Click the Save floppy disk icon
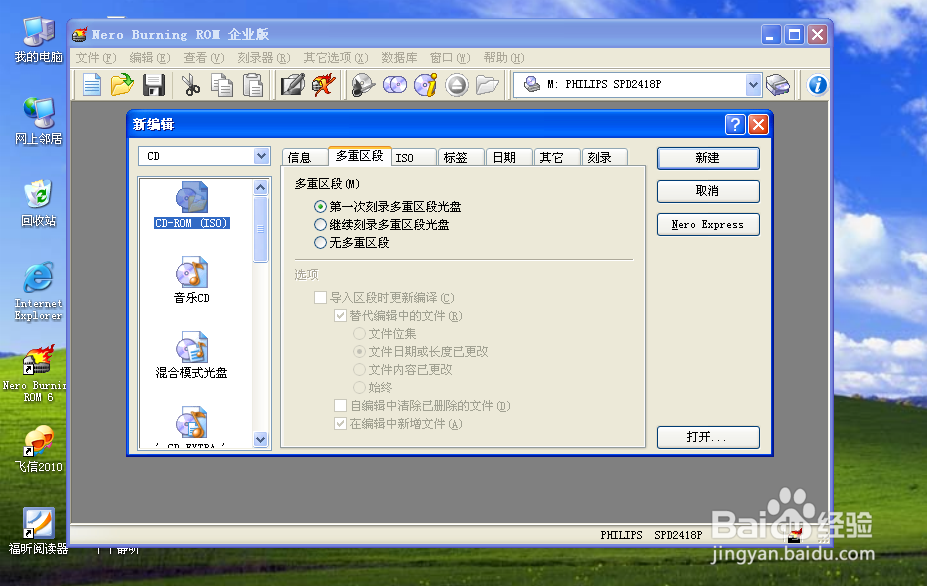The height and width of the screenshot is (586, 927). coord(154,85)
